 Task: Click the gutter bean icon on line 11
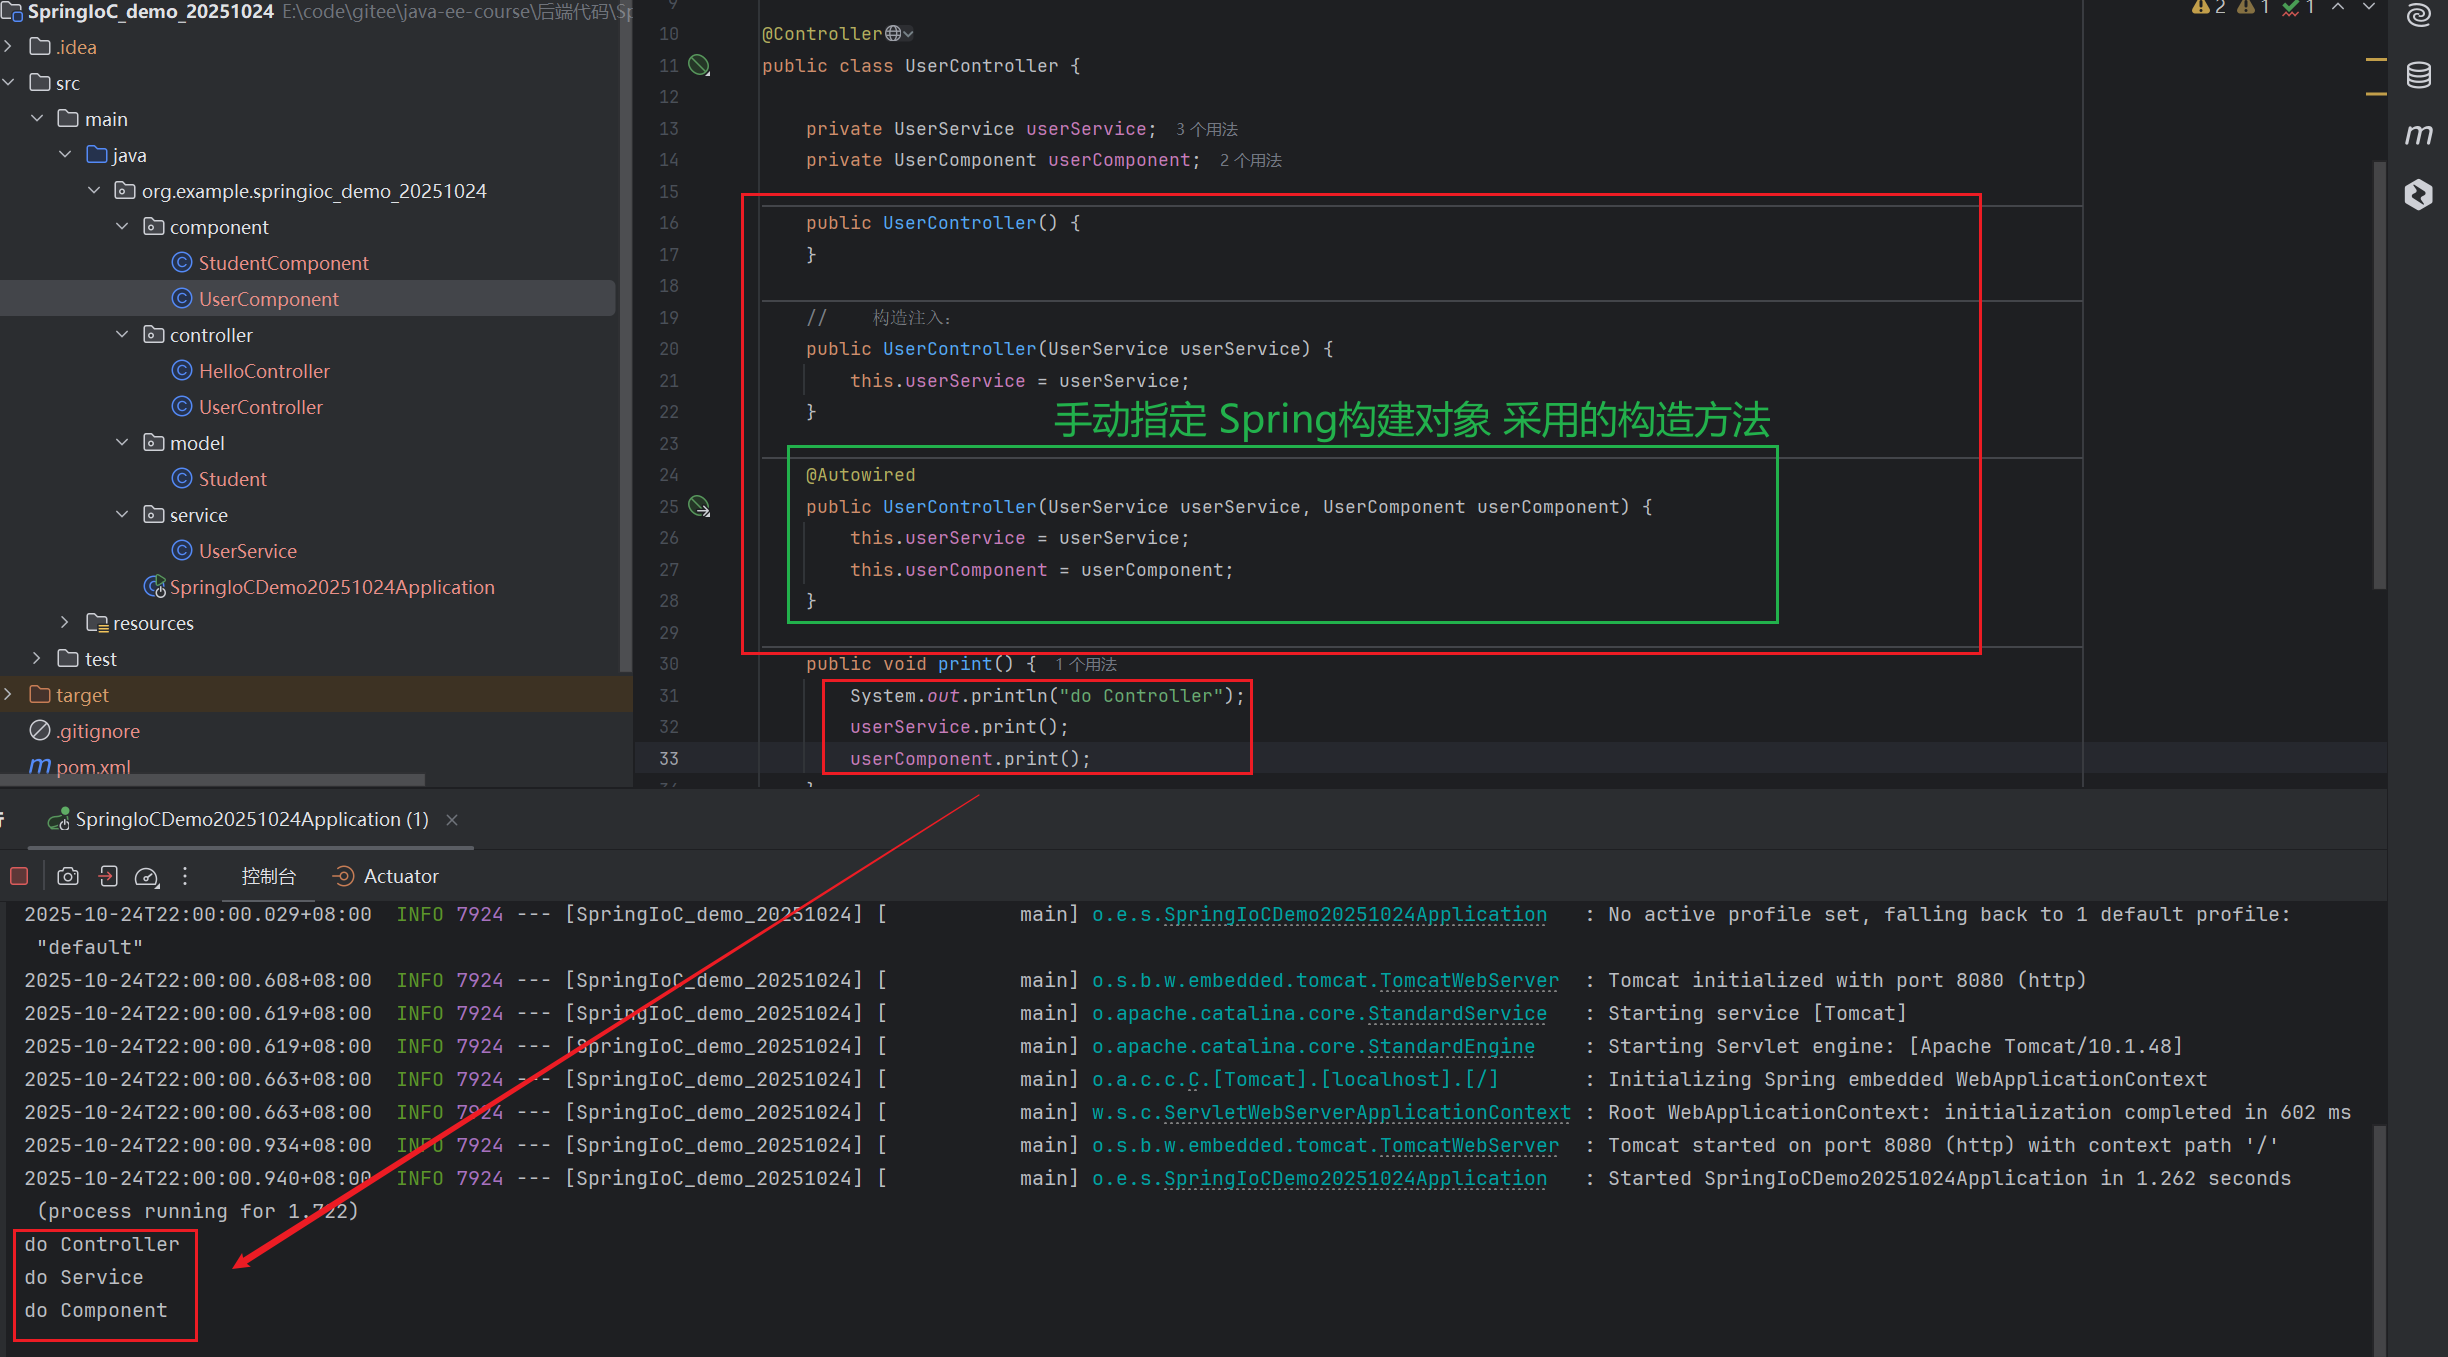tap(699, 66)
